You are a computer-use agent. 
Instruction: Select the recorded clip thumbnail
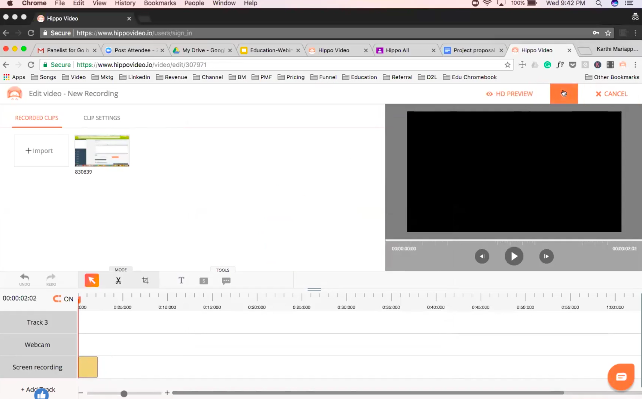point(102,151)
